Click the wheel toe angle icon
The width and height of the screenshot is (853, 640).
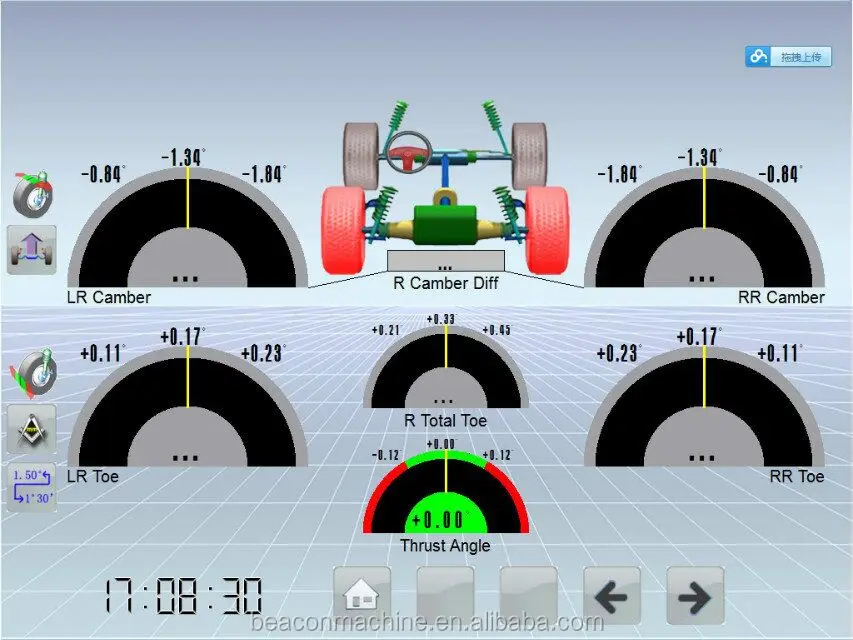pyautogui.click(x=33, y=374)
